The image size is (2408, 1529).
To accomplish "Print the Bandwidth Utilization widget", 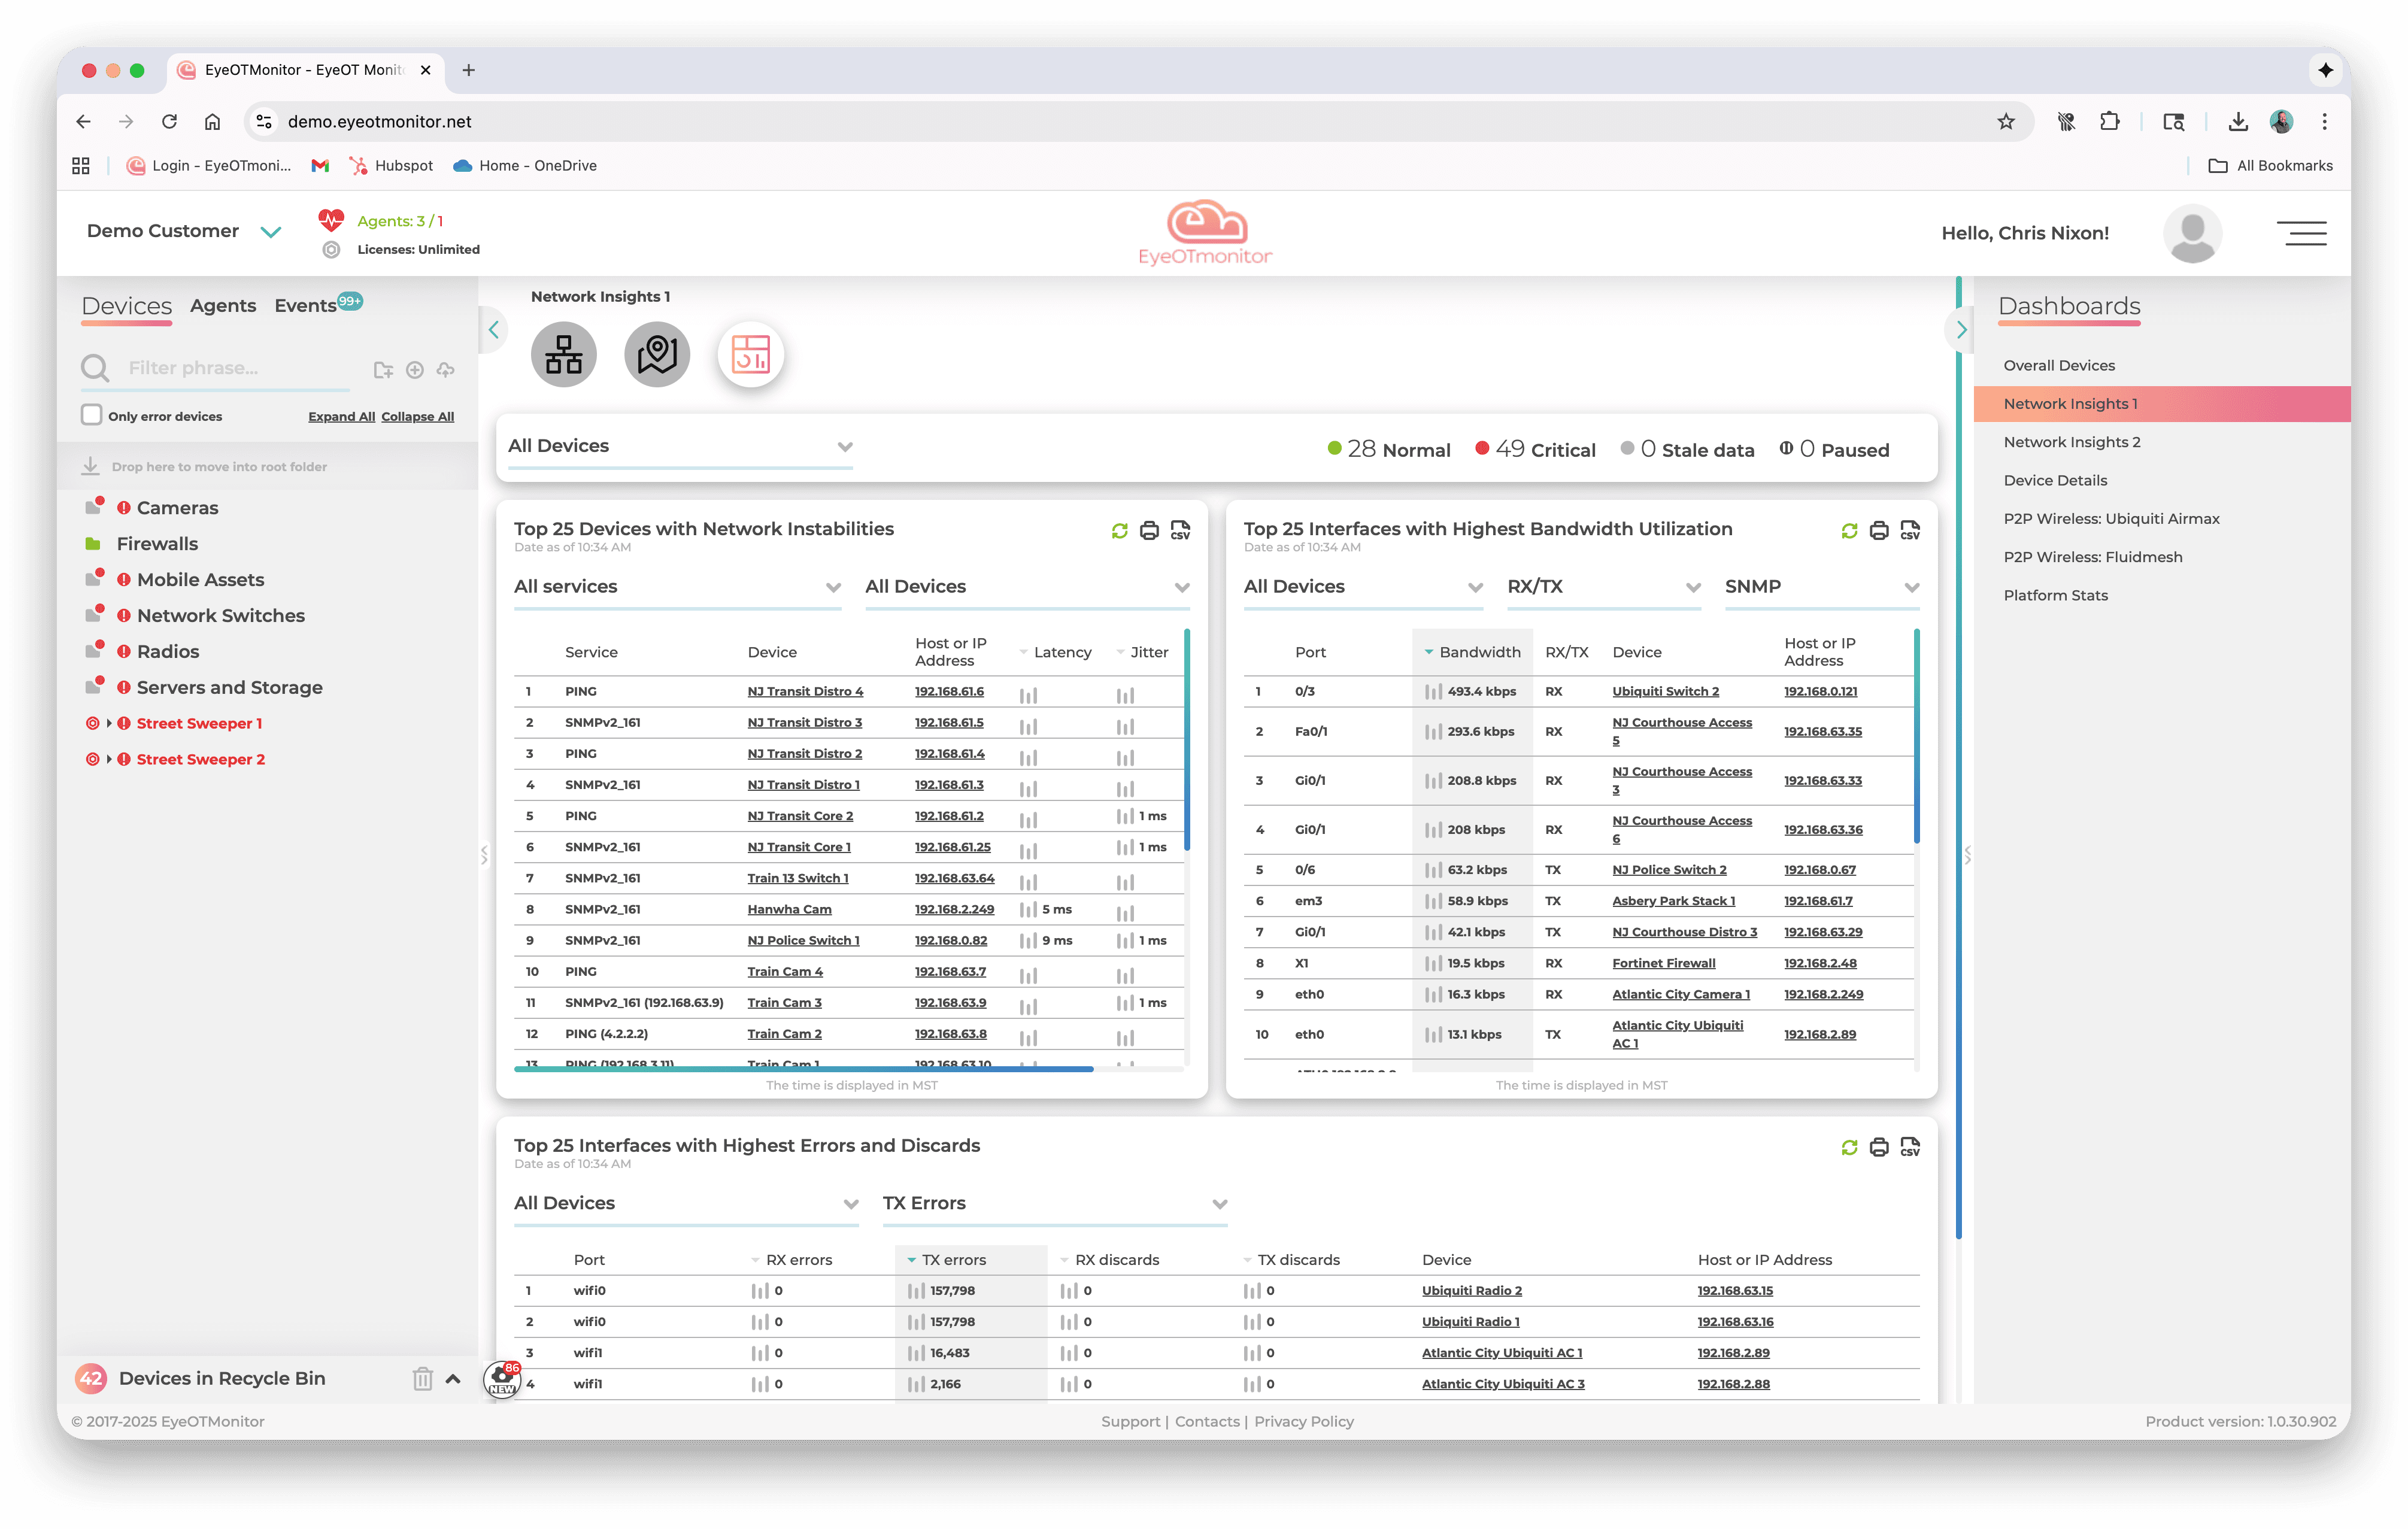I will pos(1878,531).
